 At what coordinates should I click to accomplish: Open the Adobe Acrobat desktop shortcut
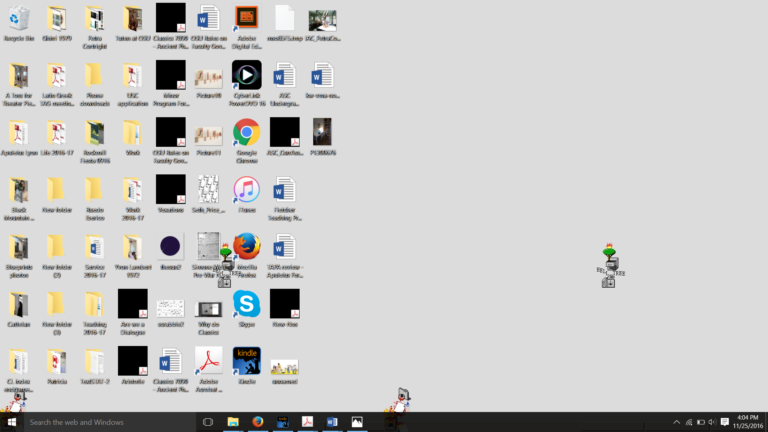click(x=208, y=362)
